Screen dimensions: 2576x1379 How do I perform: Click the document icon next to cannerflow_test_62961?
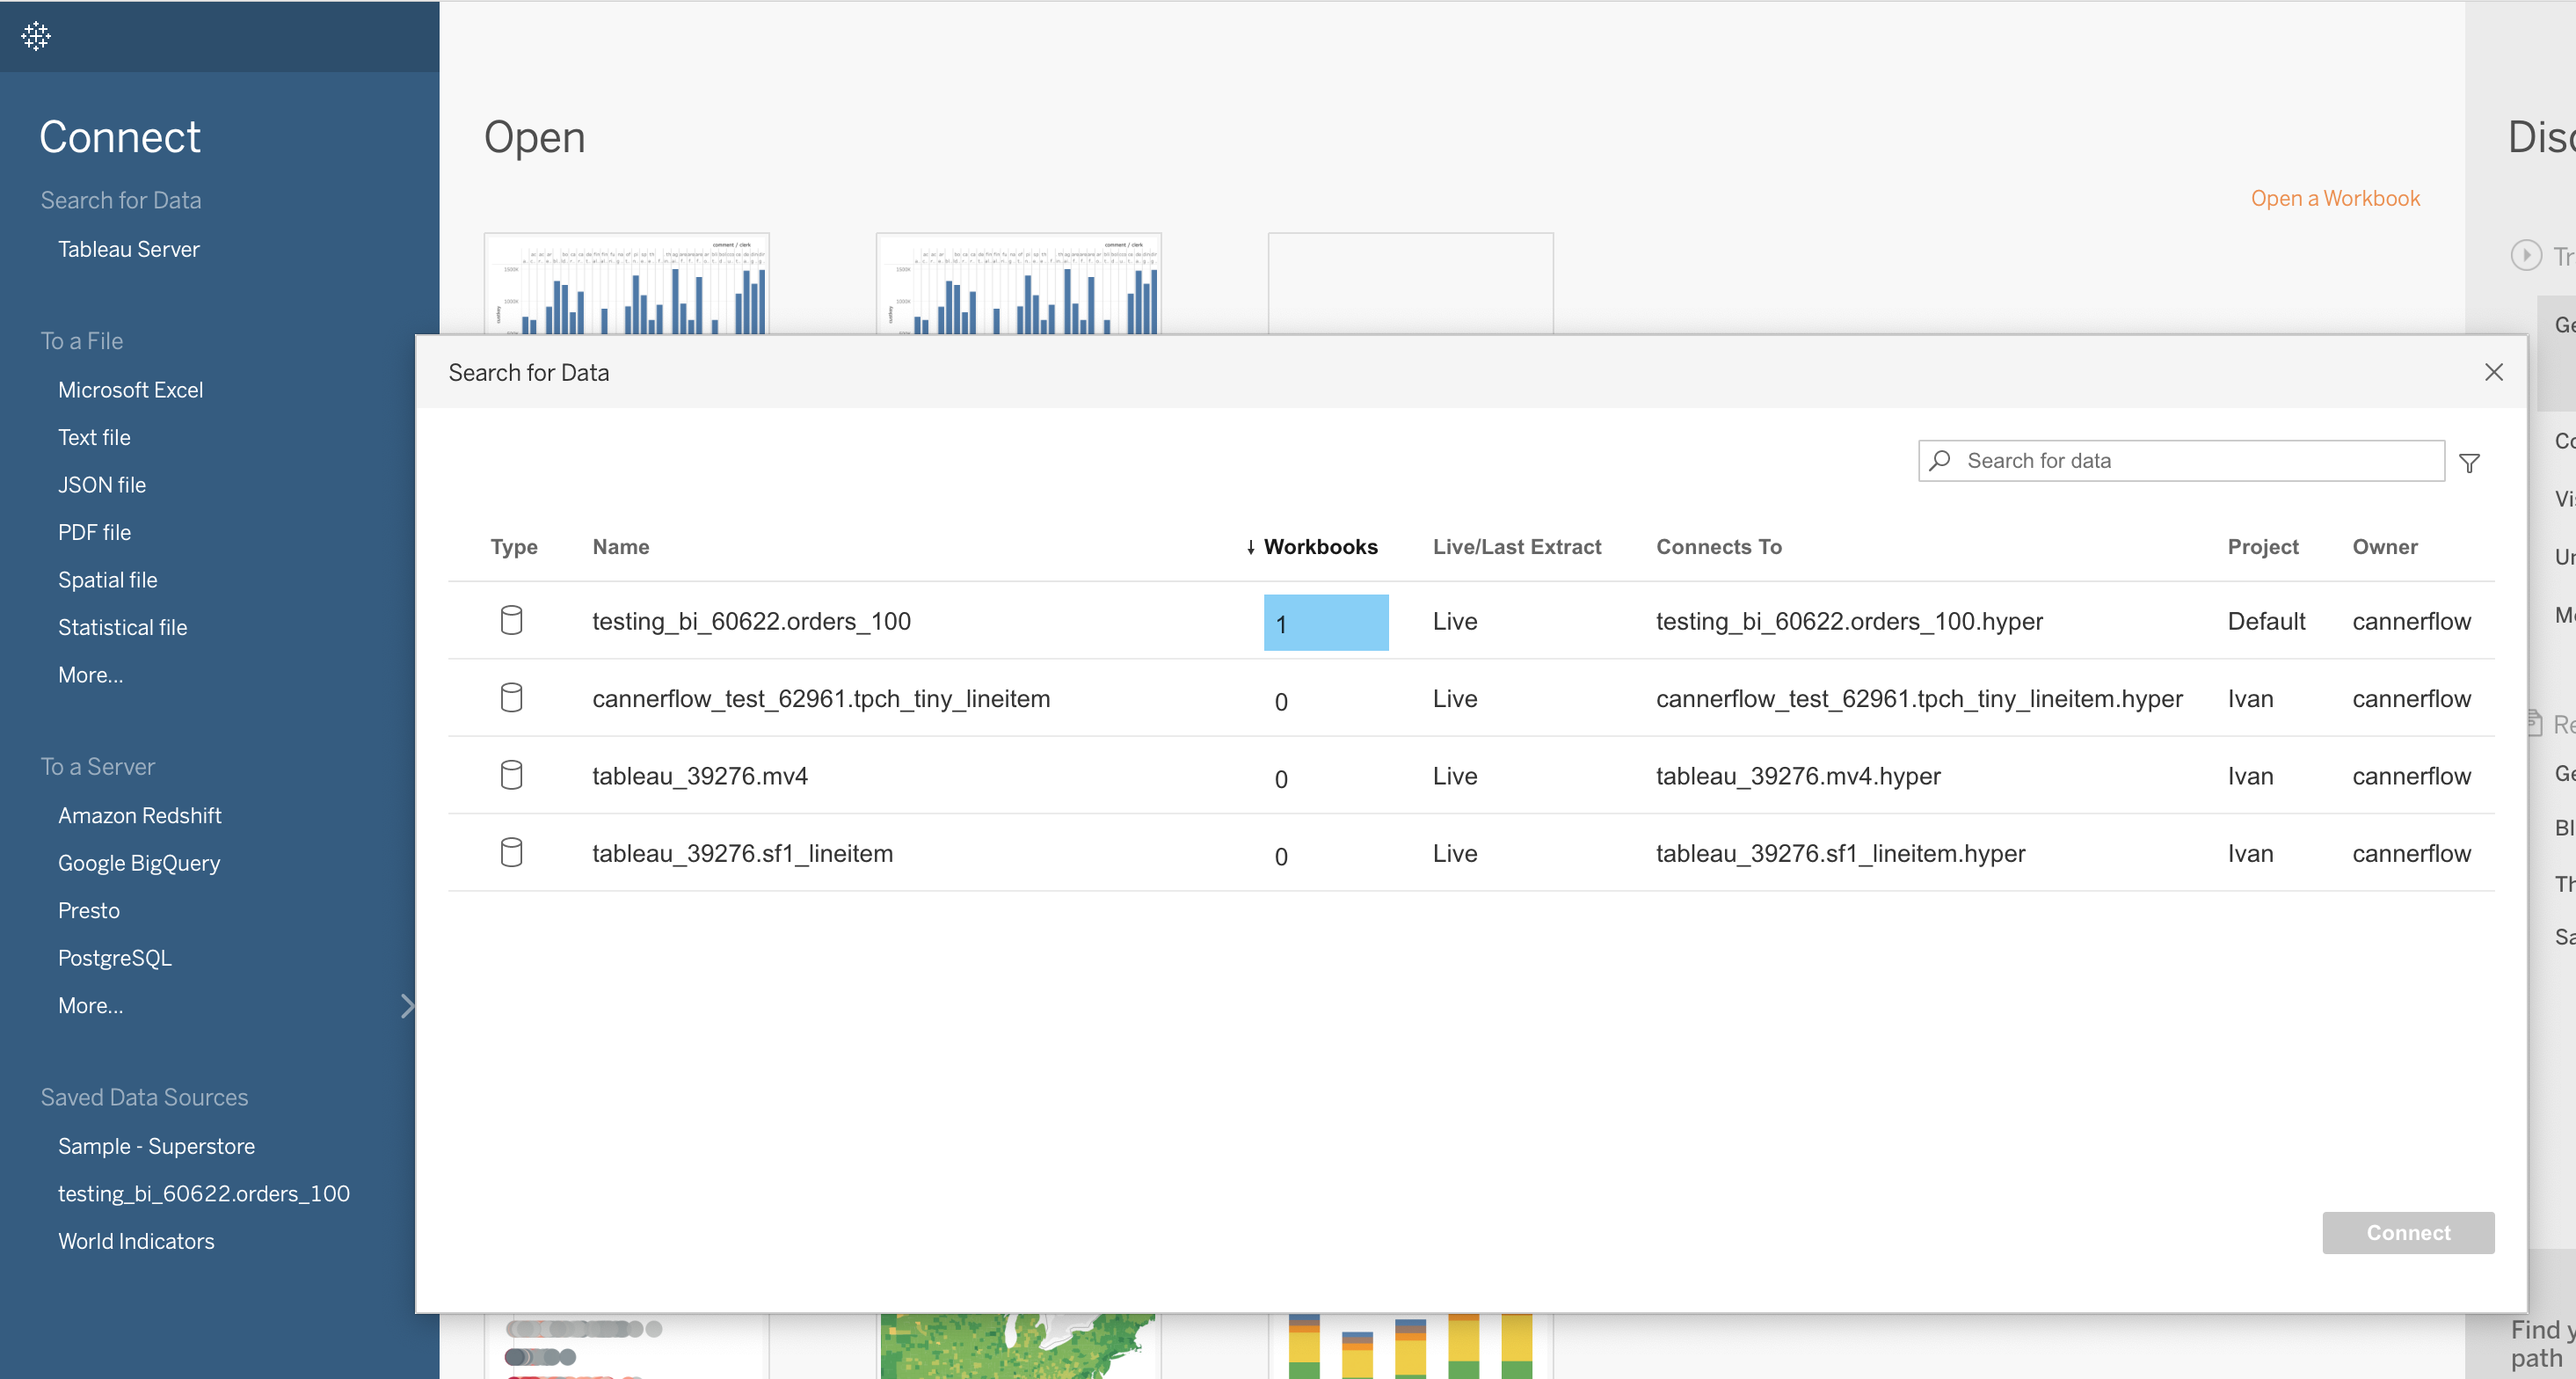pyautogui.click(x=511, y=696)
